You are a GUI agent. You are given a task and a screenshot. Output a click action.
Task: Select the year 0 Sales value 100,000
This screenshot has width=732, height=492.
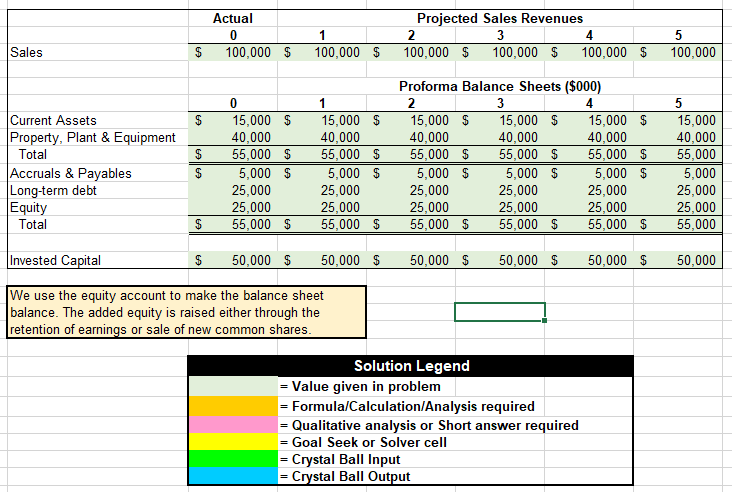point(248,52)
